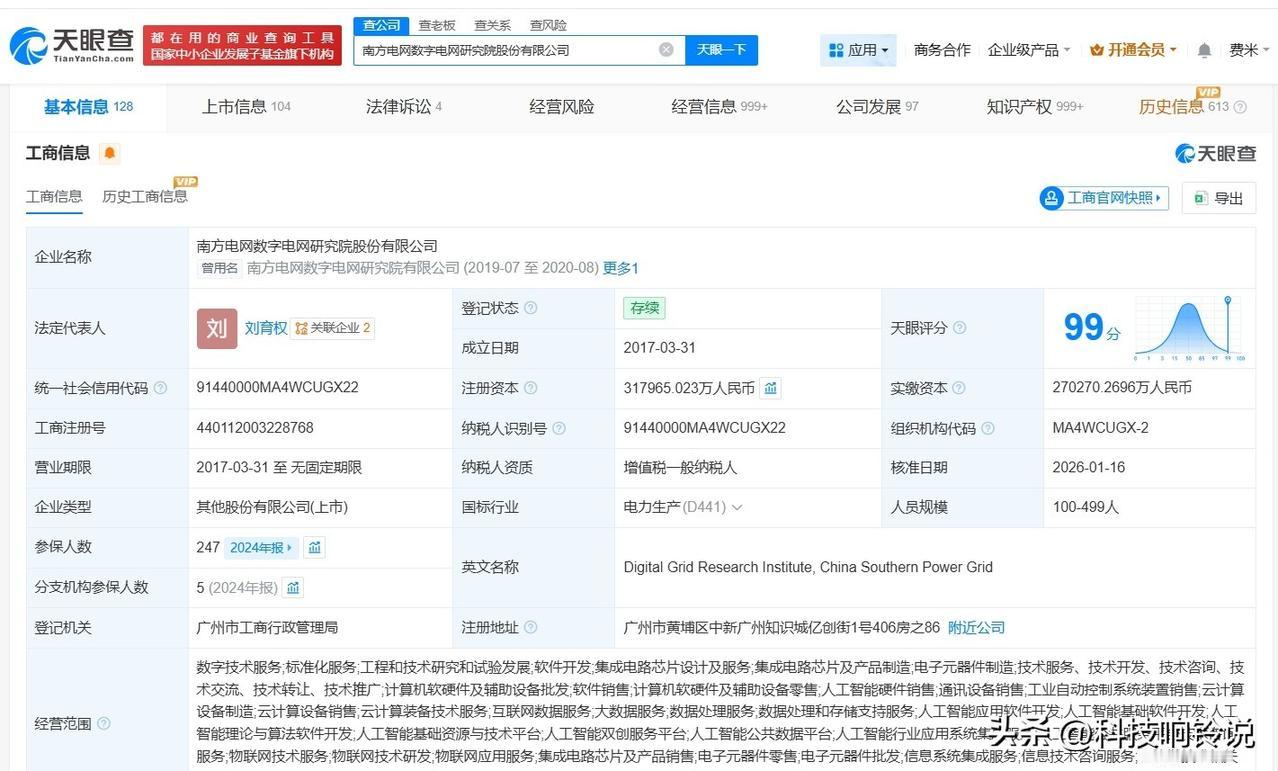Image resolution: width=1278 pixels, height=771 pixels.
Task: Open the 刘育权 legal representative link
Action: coord(266,328)
